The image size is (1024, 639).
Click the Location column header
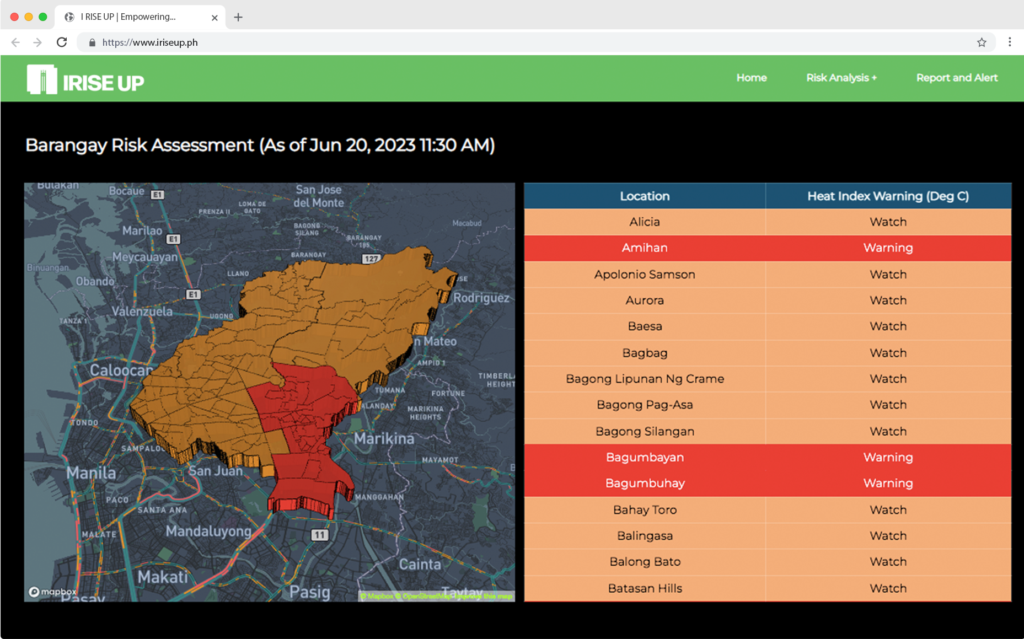[x=645, y=196]
